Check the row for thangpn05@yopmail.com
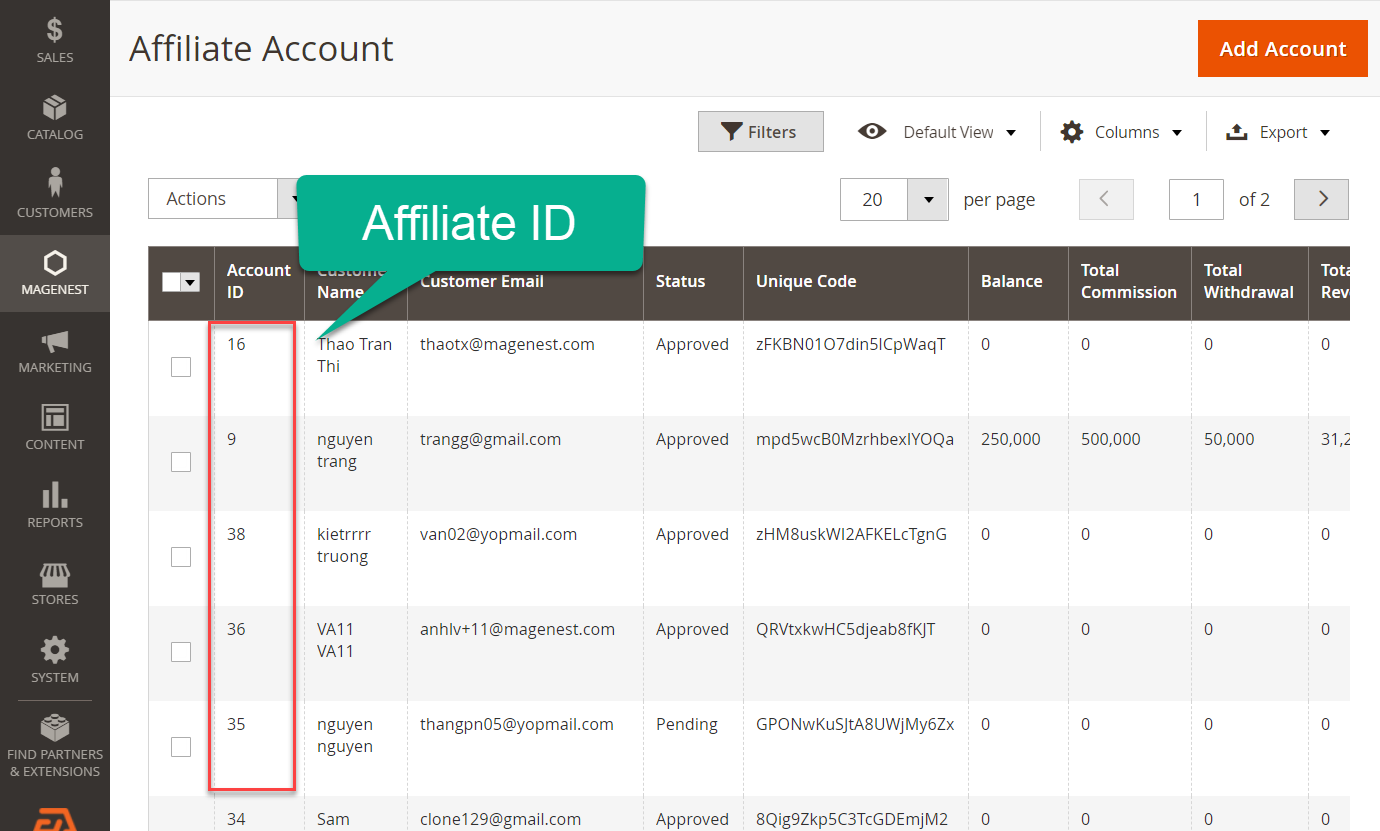The height and width of the screenshot is (831, 1380). [x=181, y=747]
